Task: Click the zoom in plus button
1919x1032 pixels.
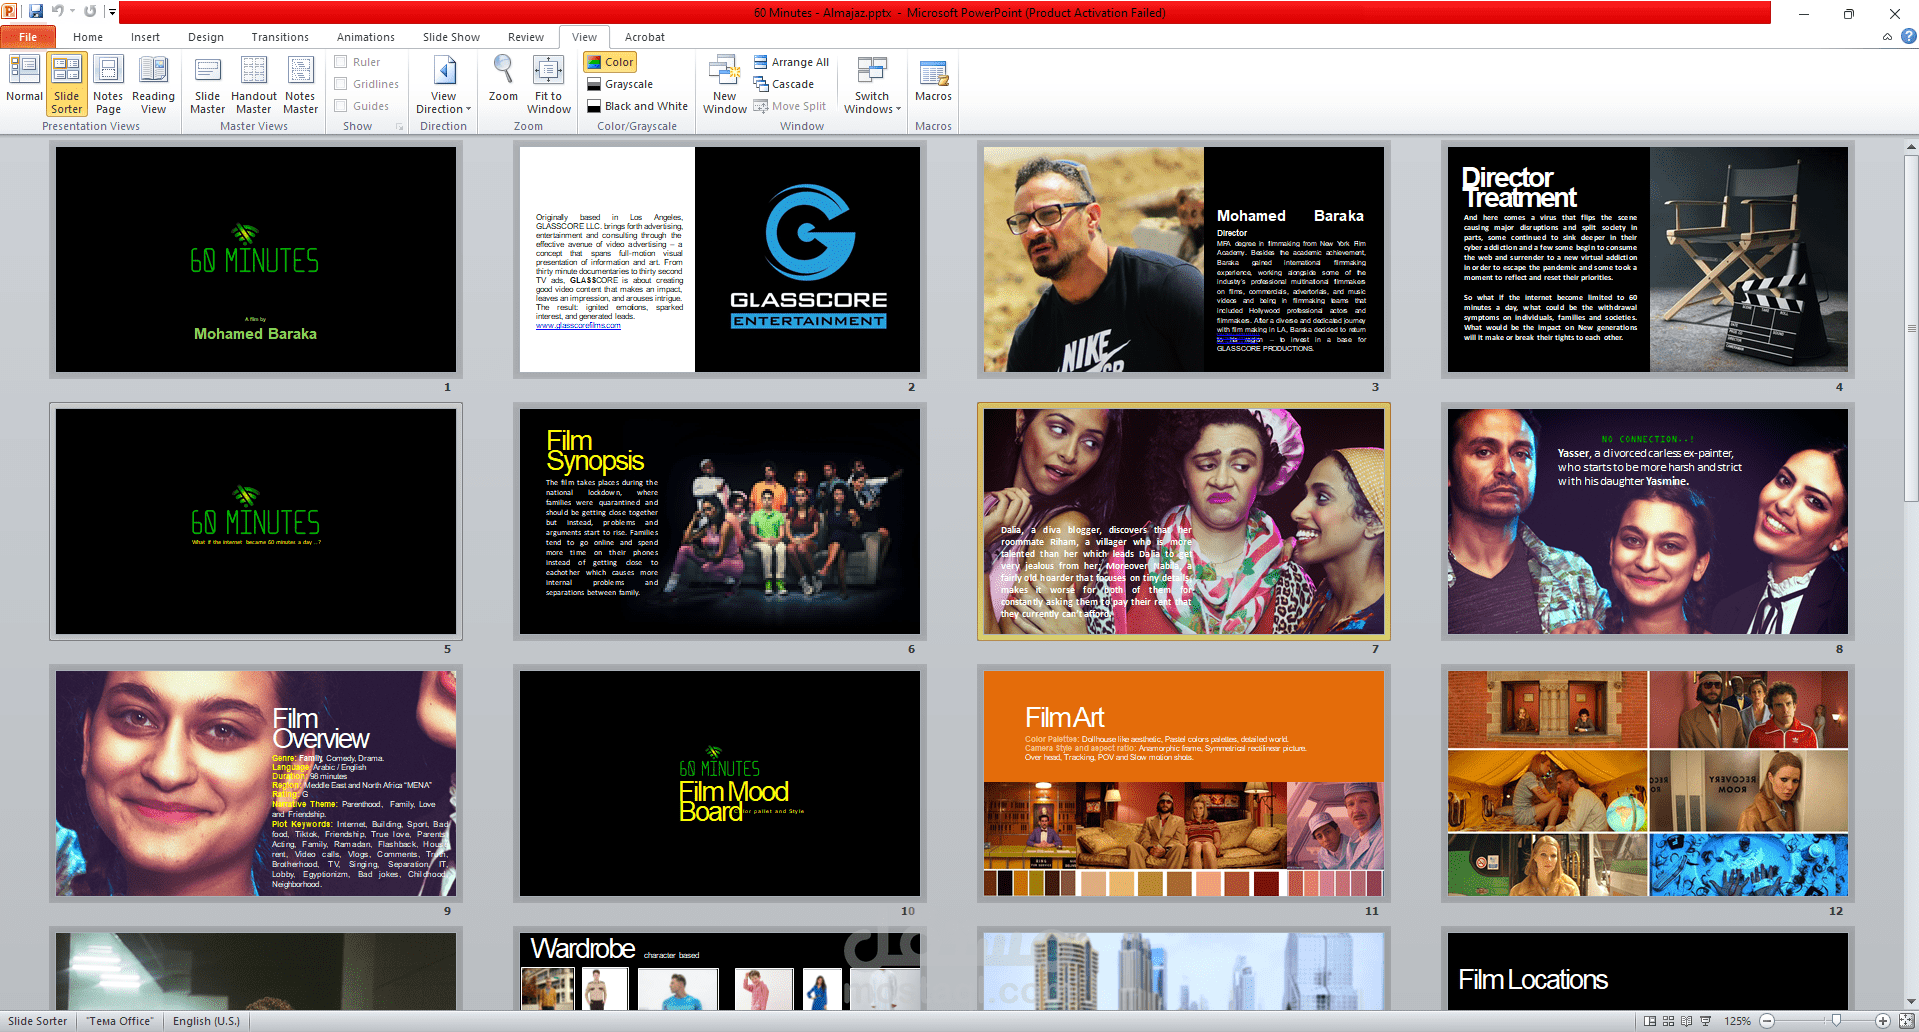Action: tap(1883, 1021)
